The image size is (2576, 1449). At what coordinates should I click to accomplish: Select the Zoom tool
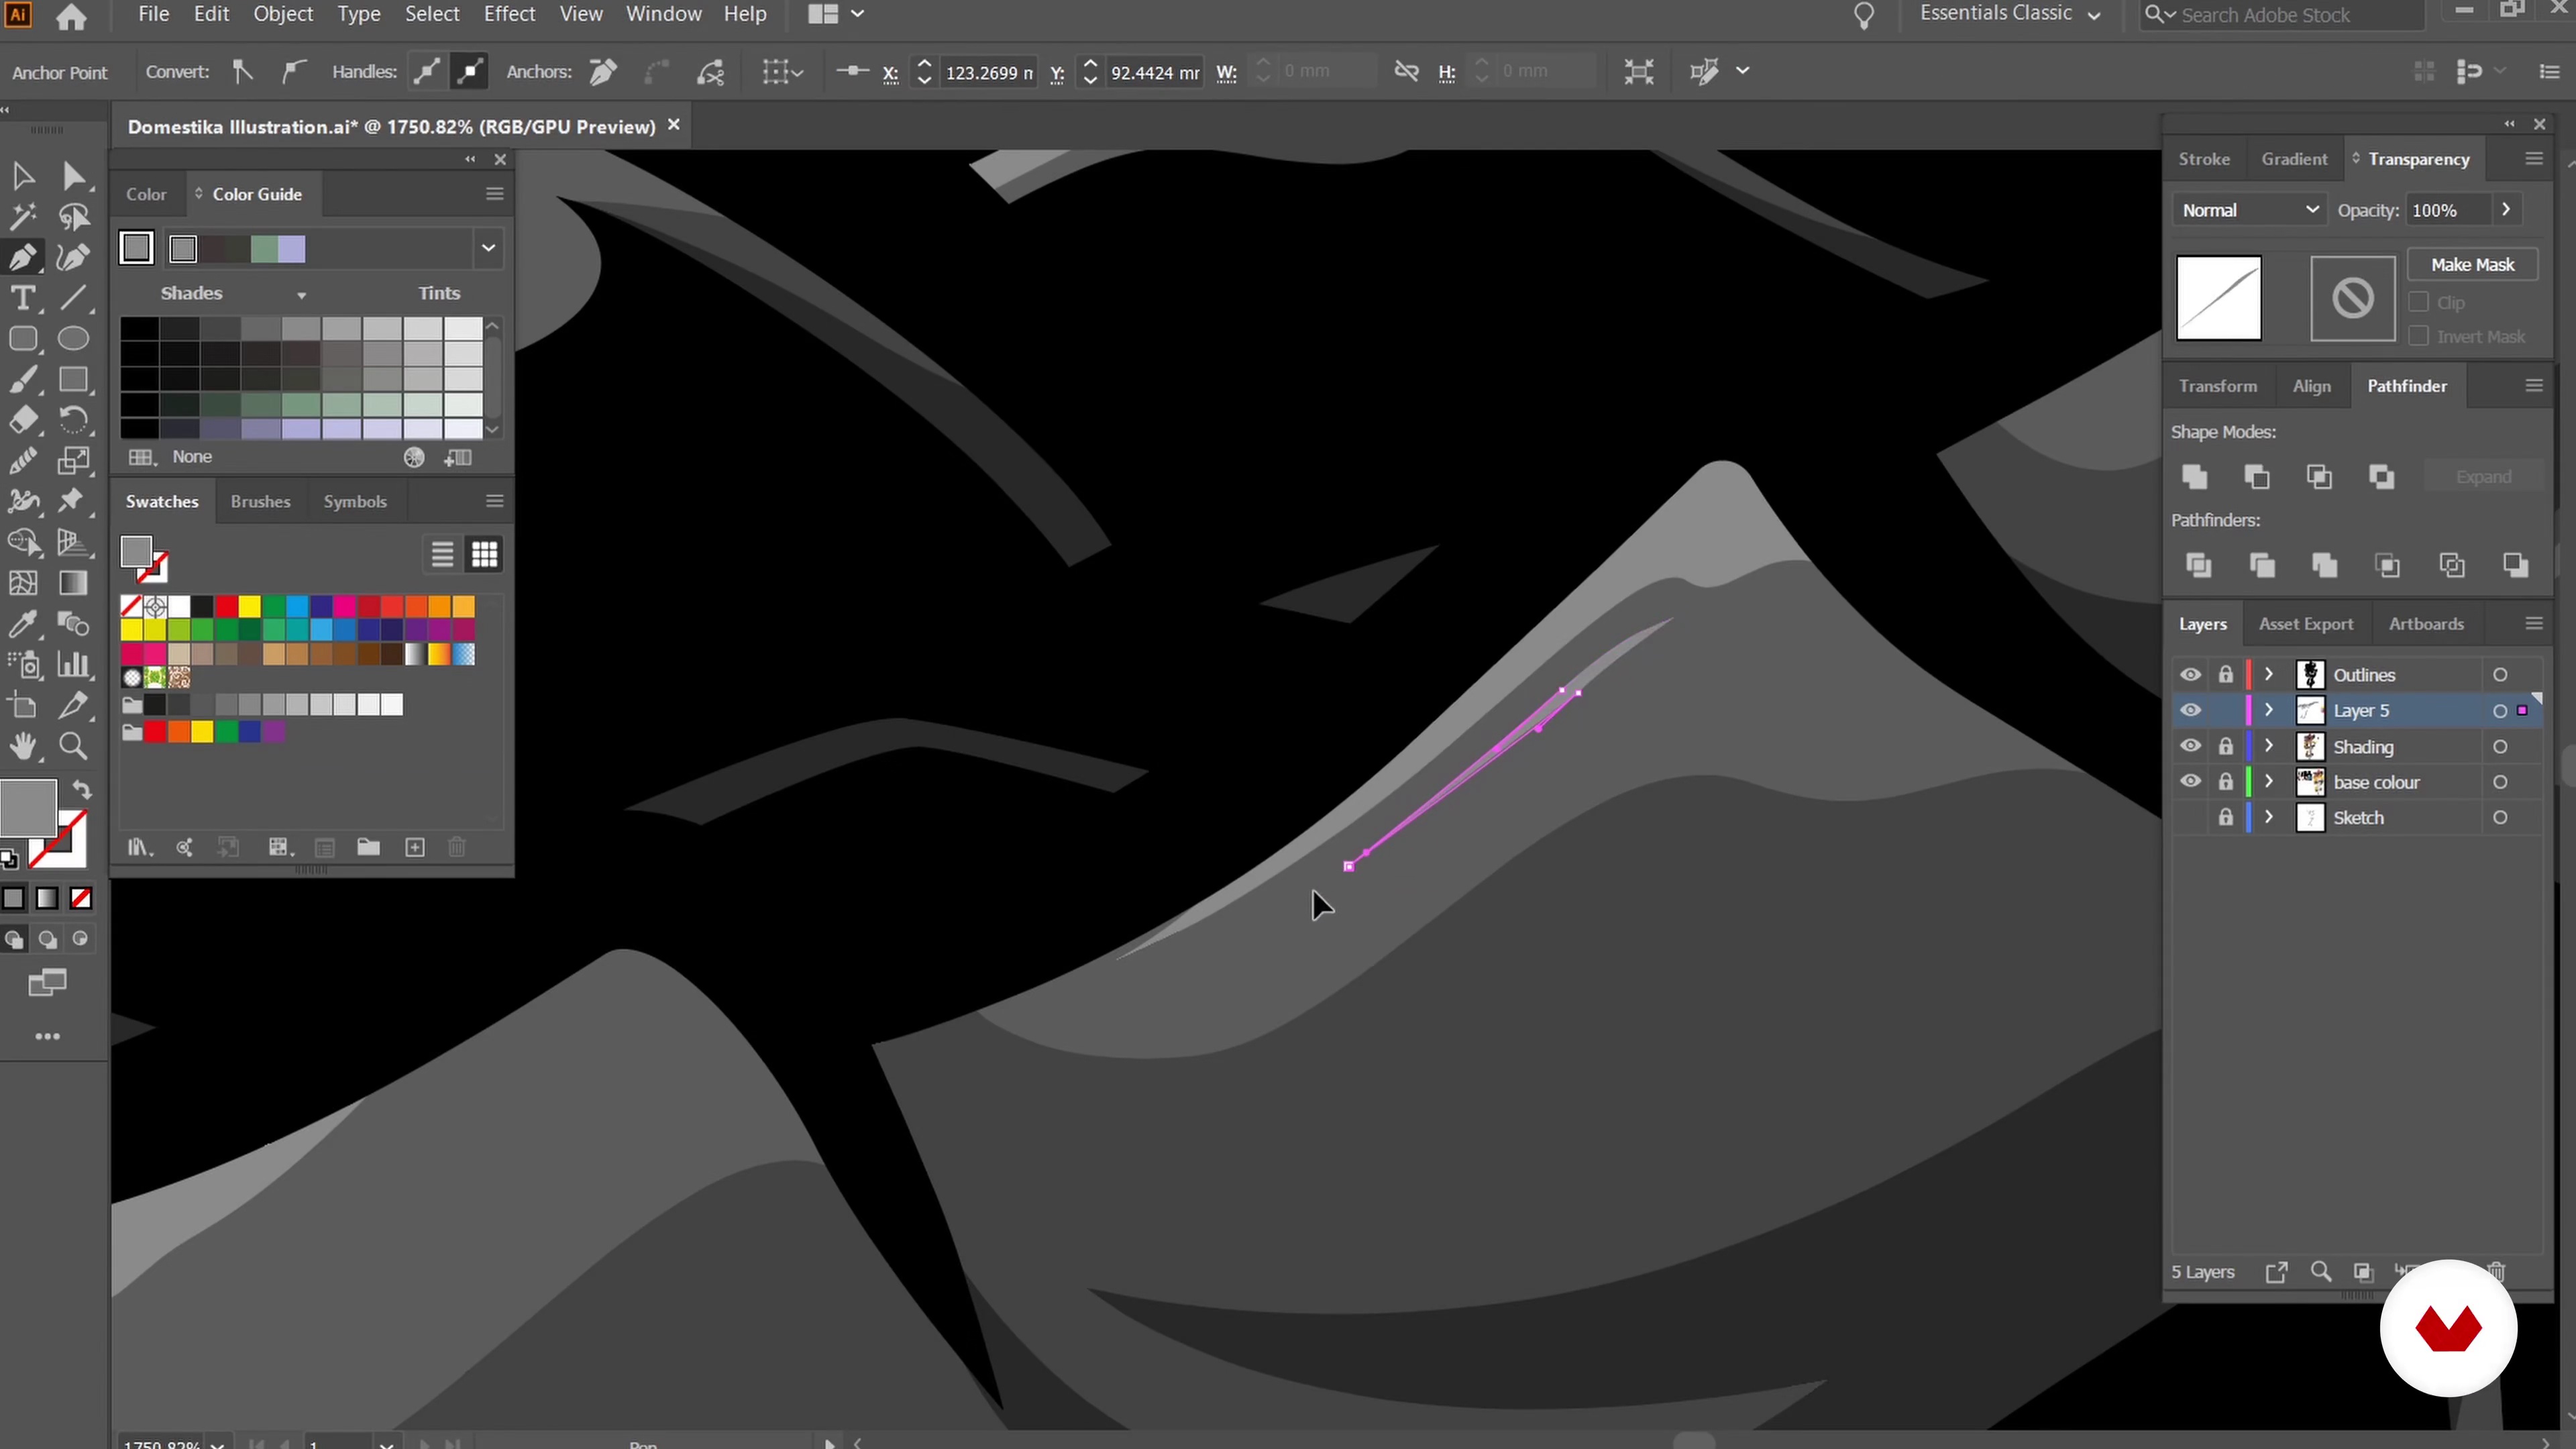tap(73, 746)
